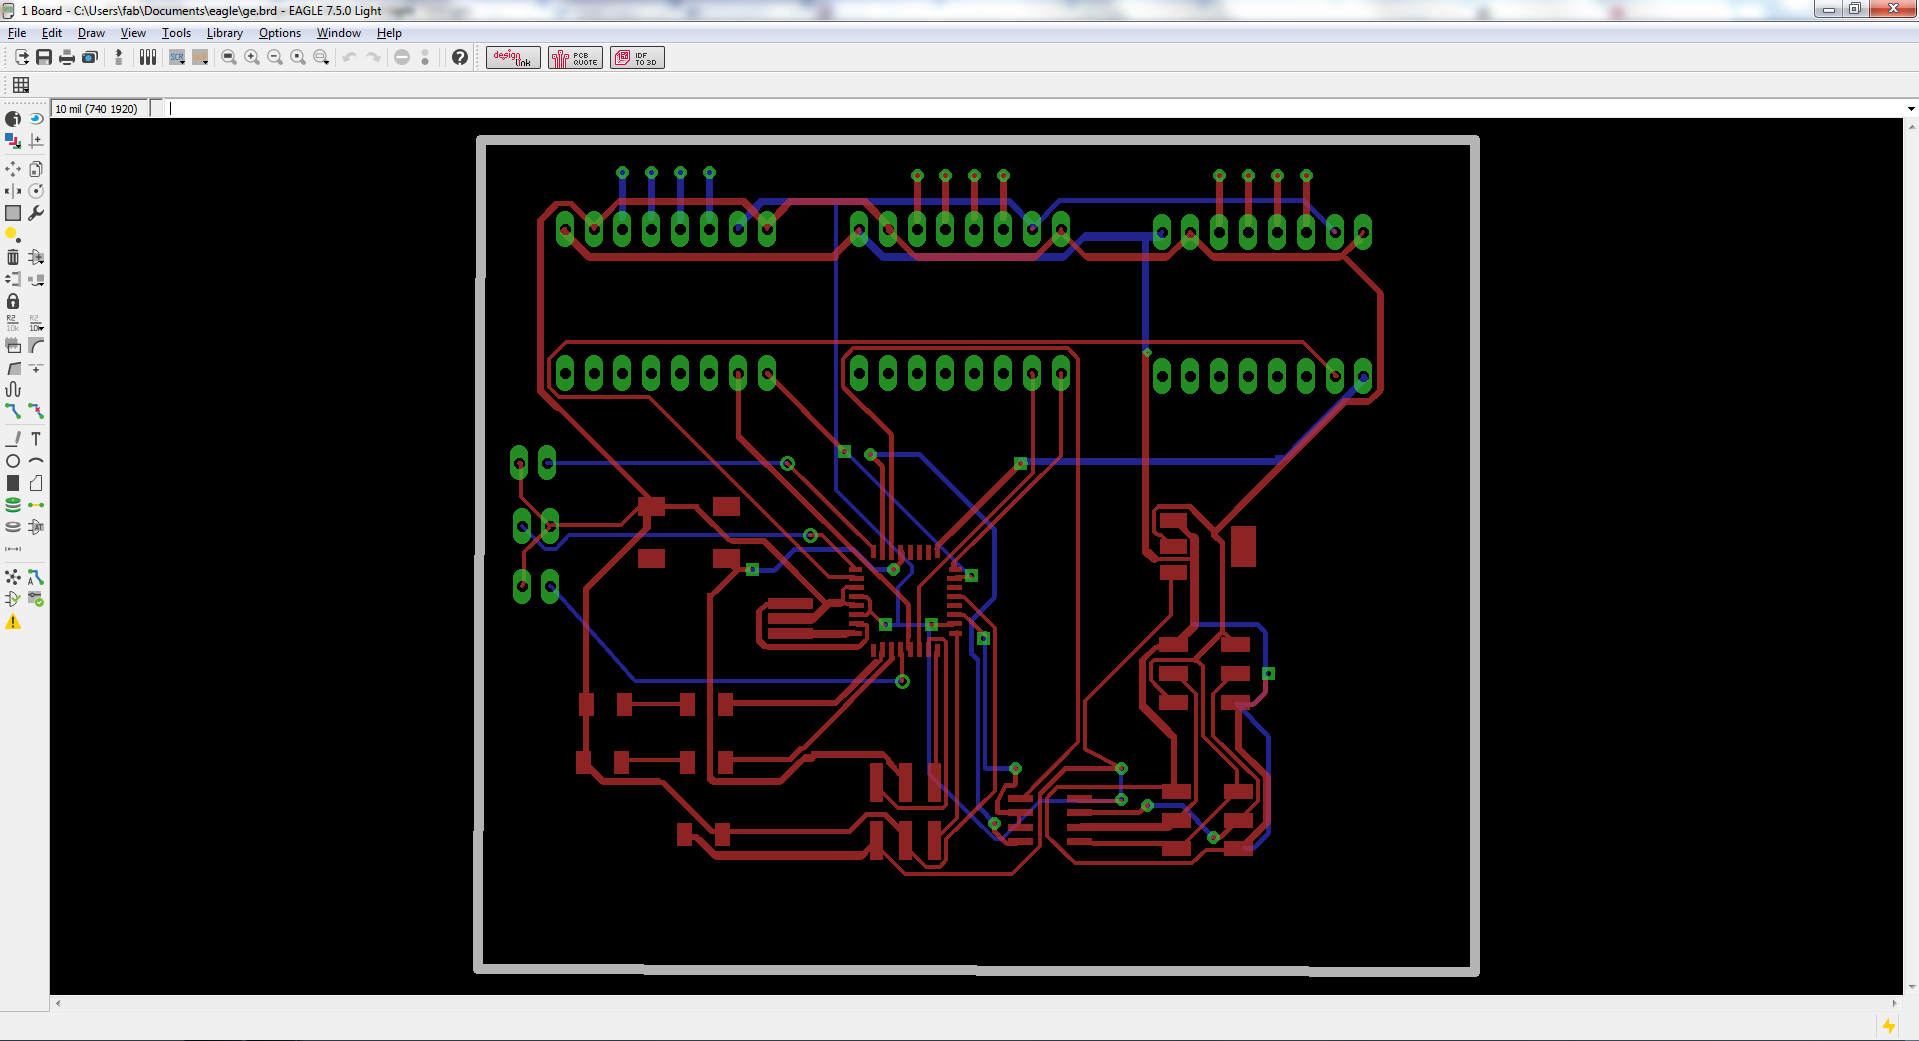
Task: Open the Library menu
Action: 224,33
